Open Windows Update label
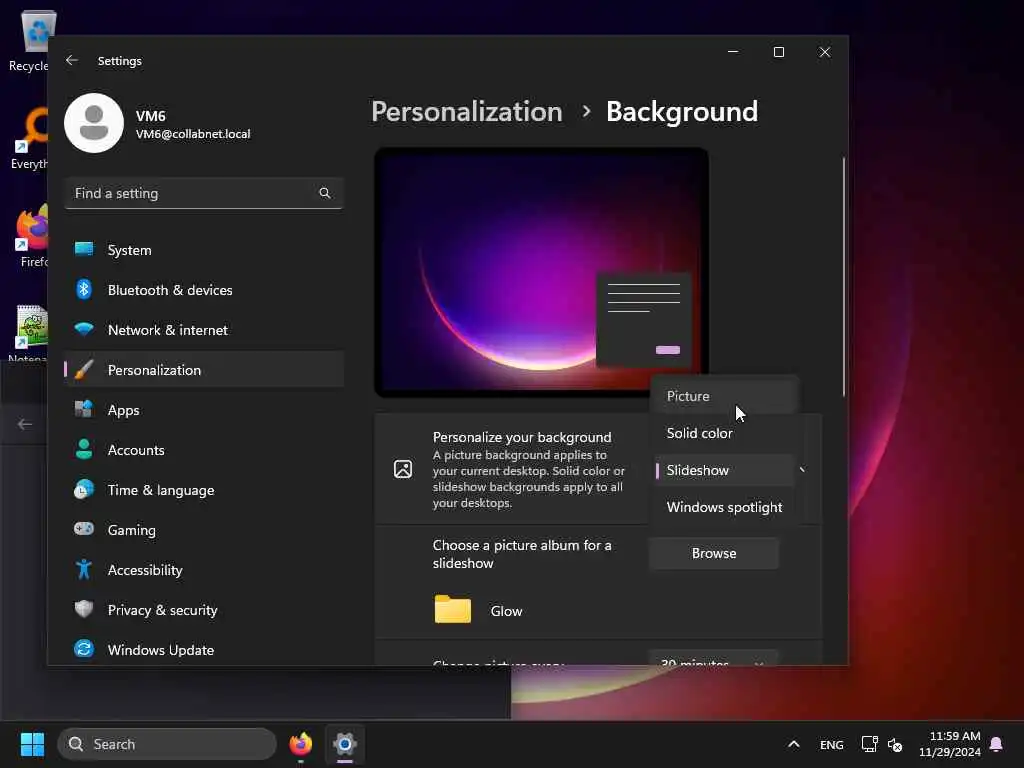This screenshot has width=1024, height=768. click(161, 650)
